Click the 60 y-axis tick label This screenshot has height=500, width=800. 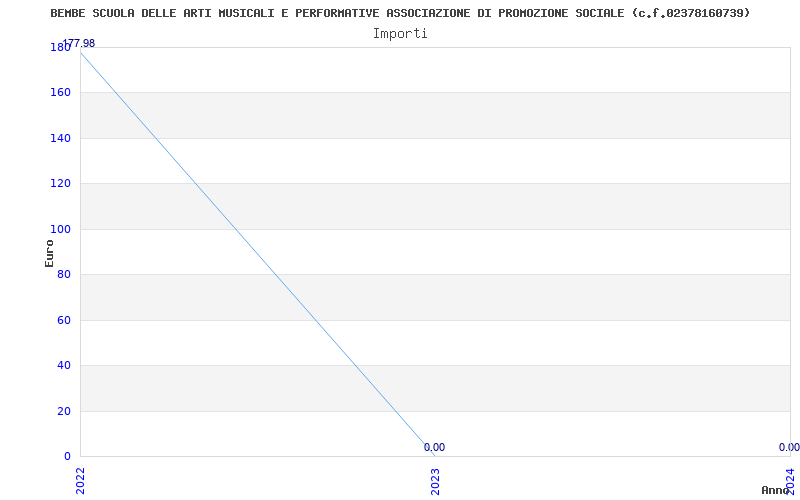click(x=64, y=320)
